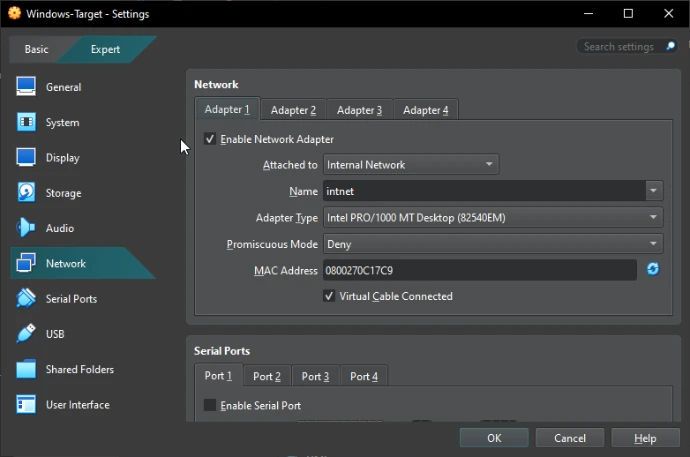Image resolution: width=690 pixels, height=457 pixels.
Task: Select the Port 4 tab
Action: (x=364, y=376)
